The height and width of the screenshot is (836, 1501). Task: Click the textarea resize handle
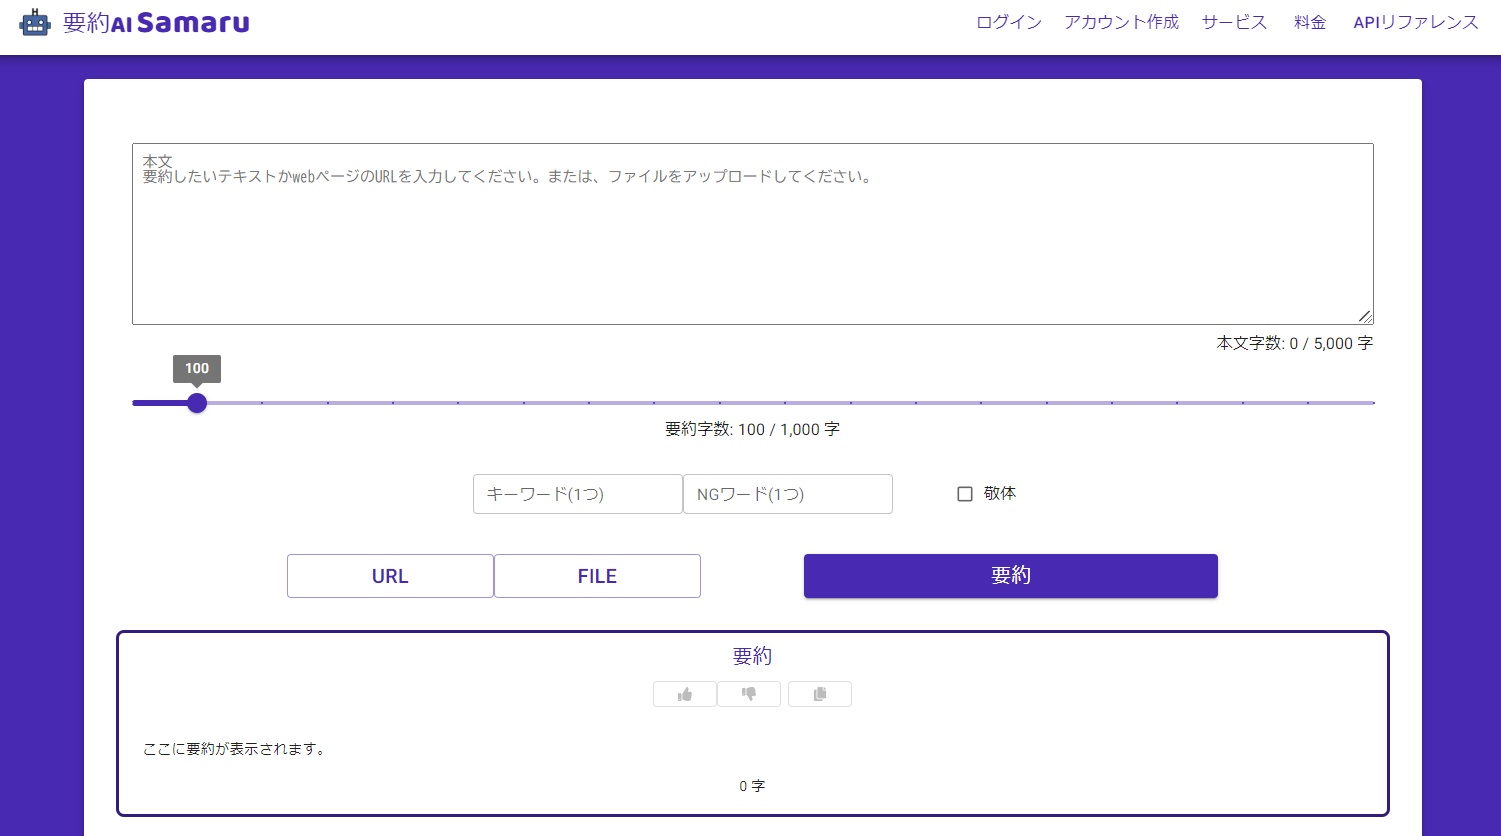[x=1366, y=316]
